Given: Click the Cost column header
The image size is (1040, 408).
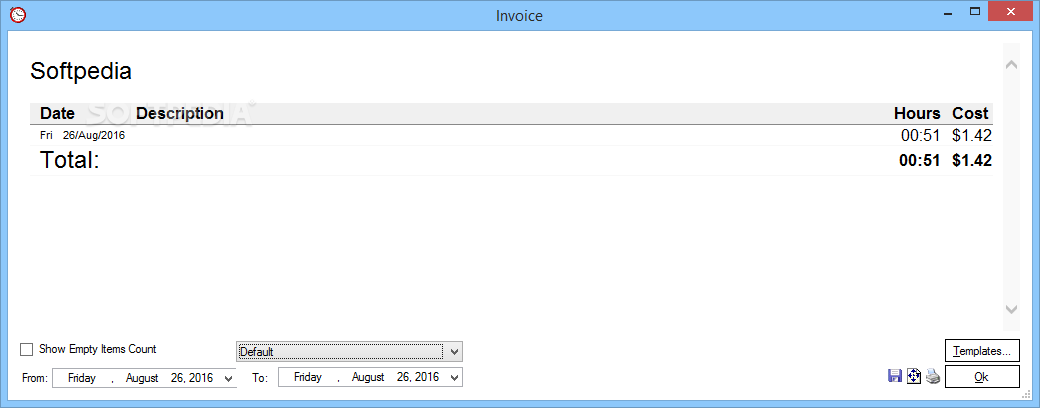Looking at the screenshot, I should click(970, 113).
